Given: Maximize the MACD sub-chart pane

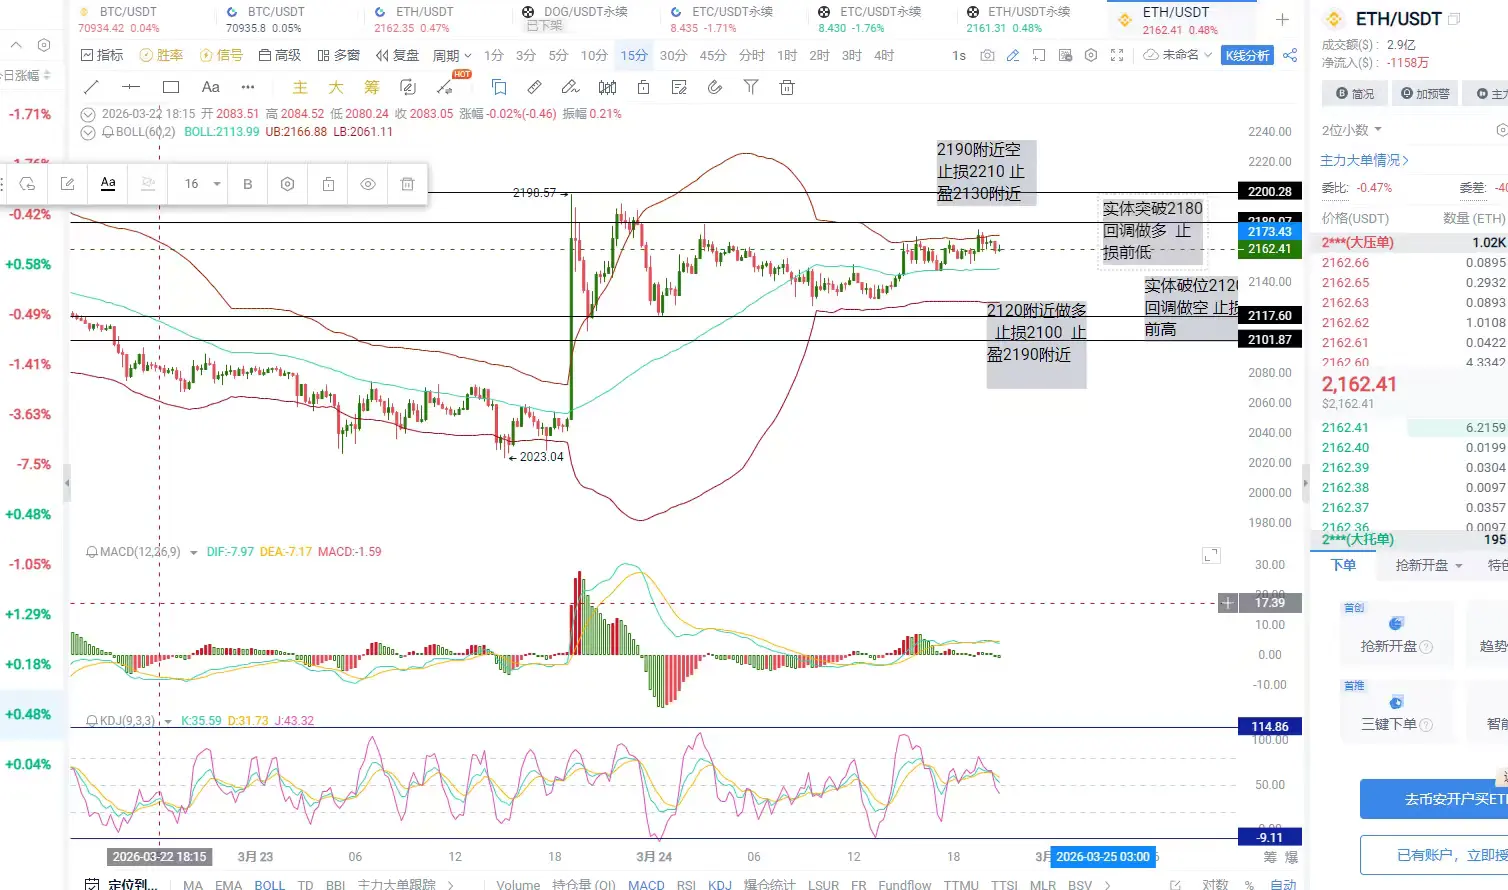Looking at the screenshot, I should [1211, 555].
